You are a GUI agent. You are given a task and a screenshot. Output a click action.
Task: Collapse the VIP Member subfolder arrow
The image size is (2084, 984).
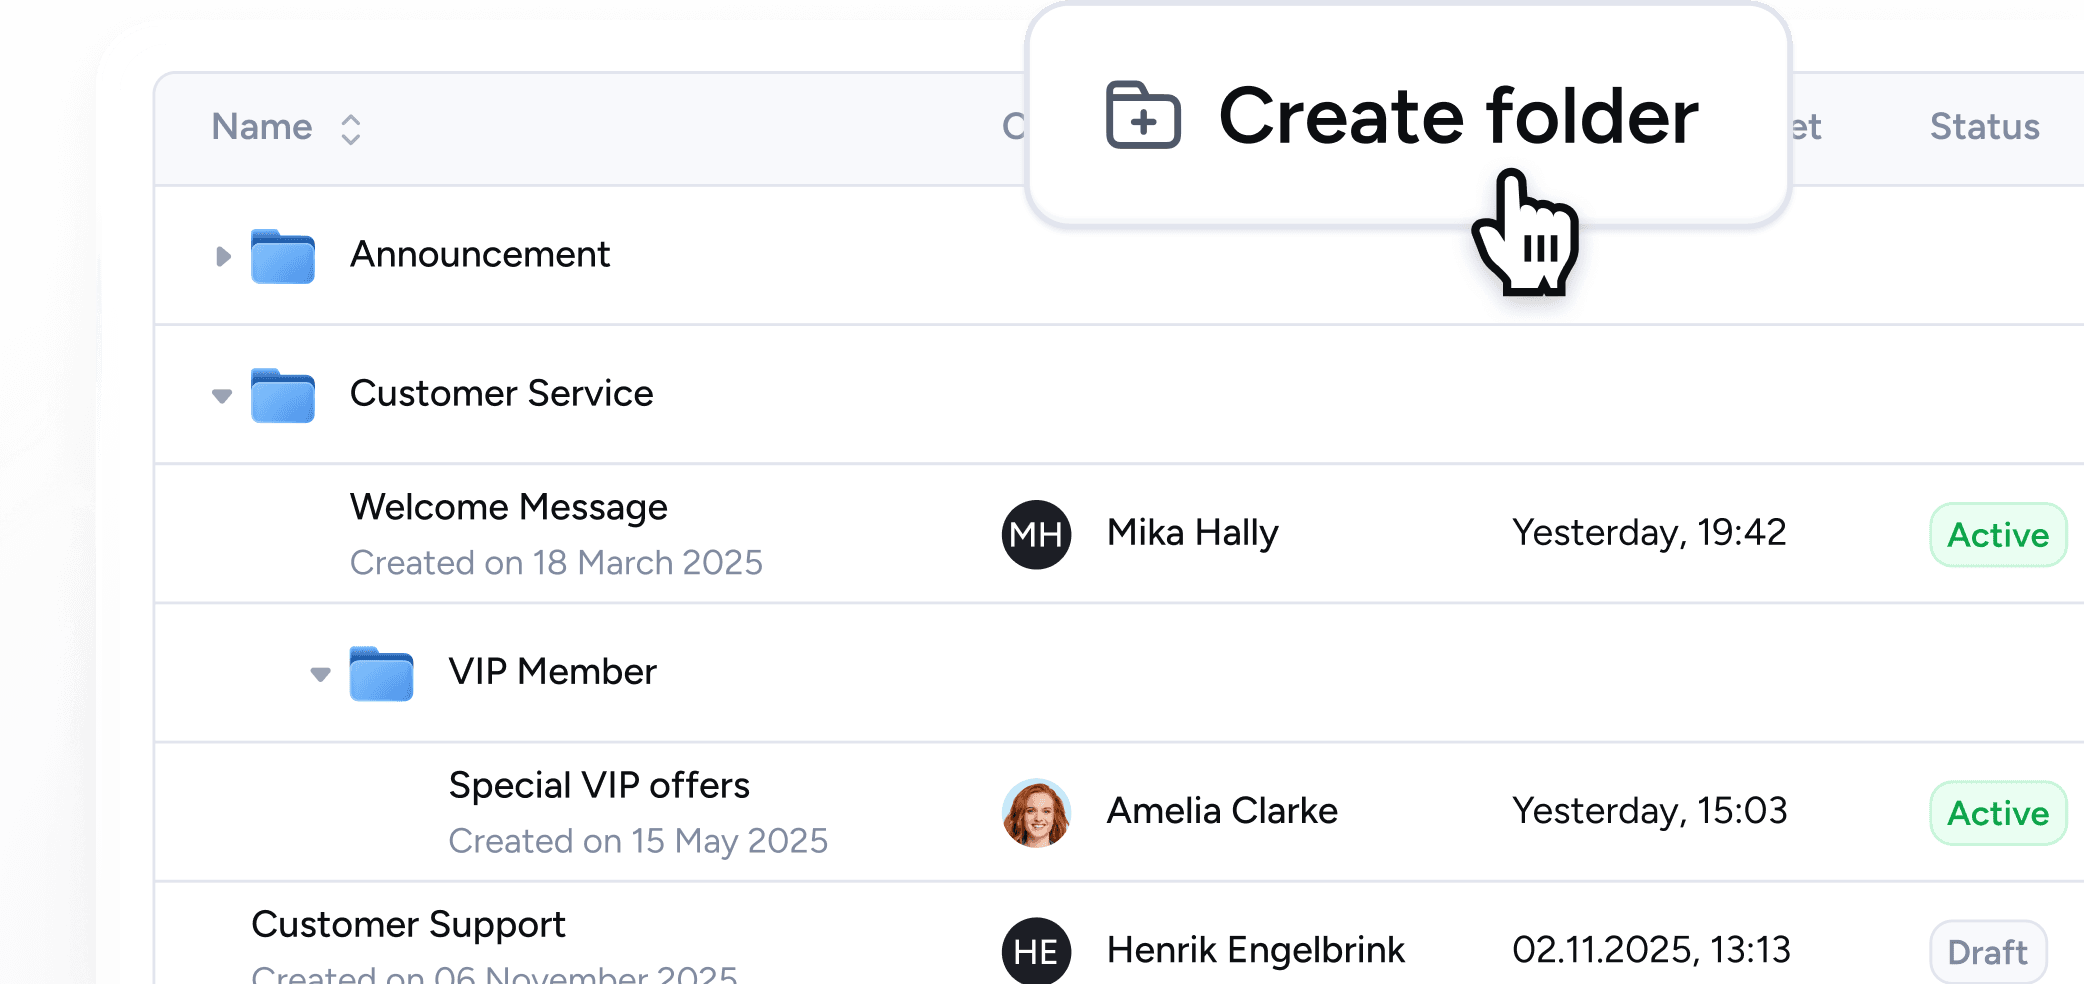point(320,674)
